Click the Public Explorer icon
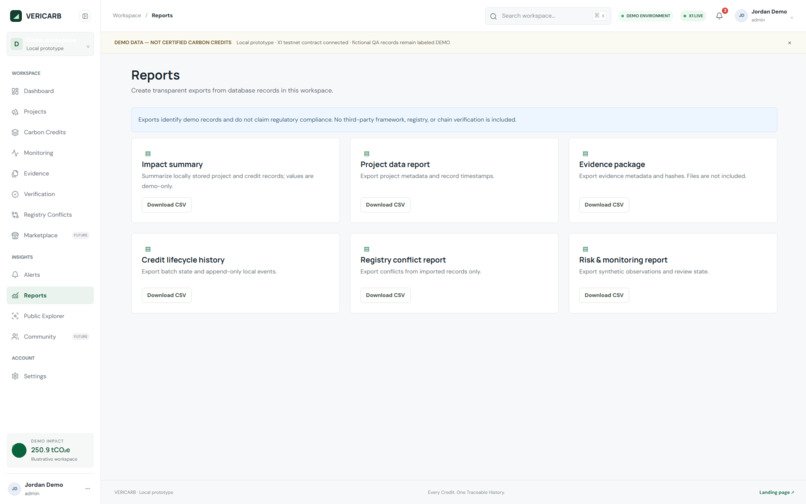The height and width of the screenshot is (504, 806). click(x=15, y=316)
